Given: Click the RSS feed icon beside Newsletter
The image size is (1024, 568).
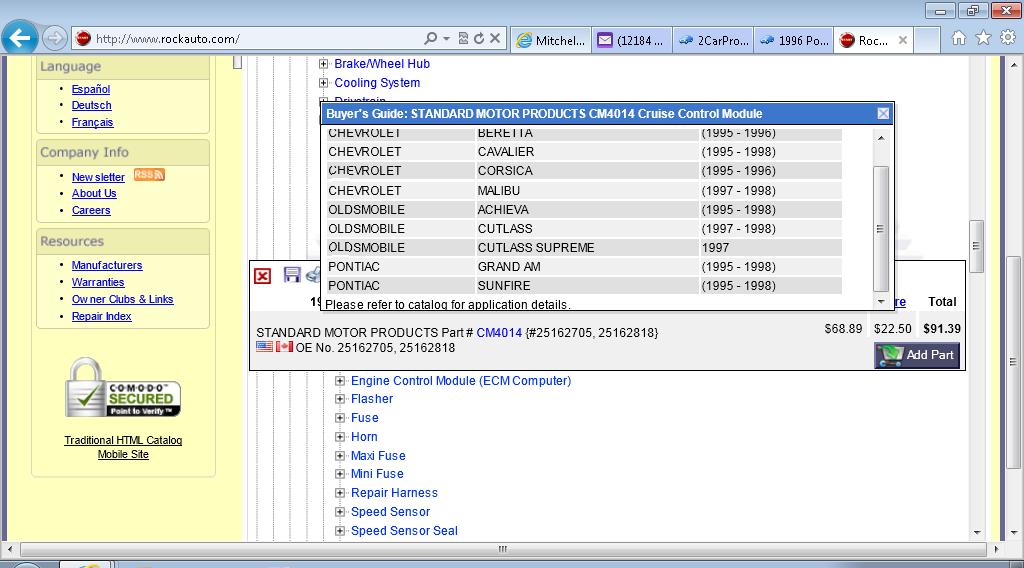Looking at the screenshot, I should [149, 175].
